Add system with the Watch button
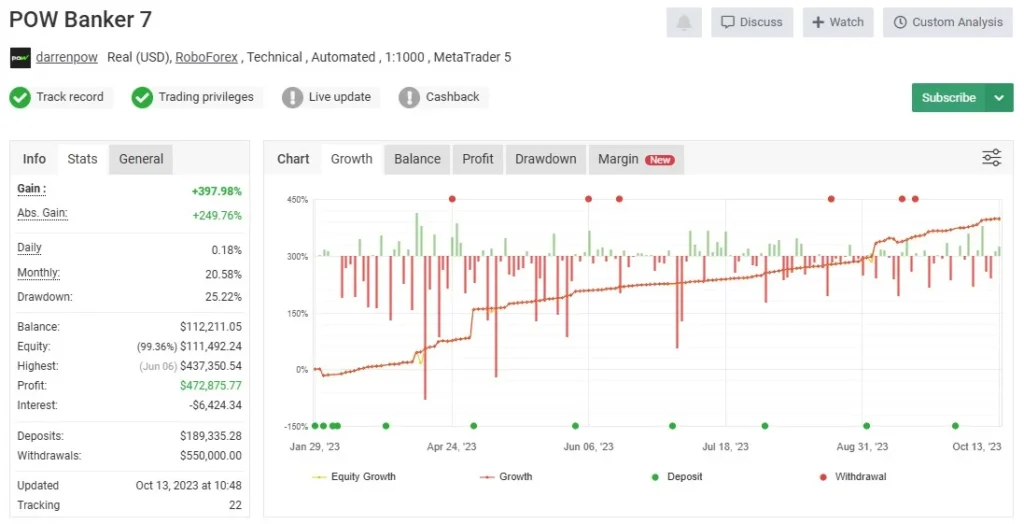1024x524 pixels. tap(838, 22)
